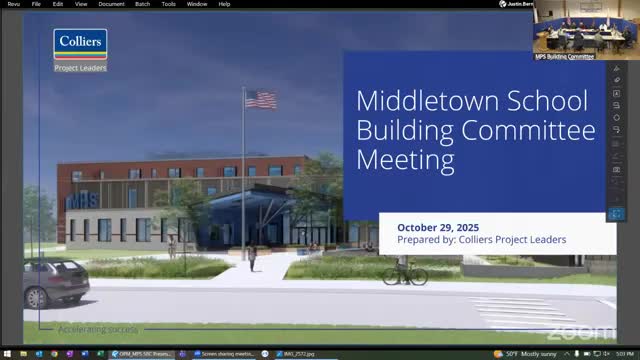Click the October 29, 2025 date text
The image size is (640, 360).
(438, 228)
